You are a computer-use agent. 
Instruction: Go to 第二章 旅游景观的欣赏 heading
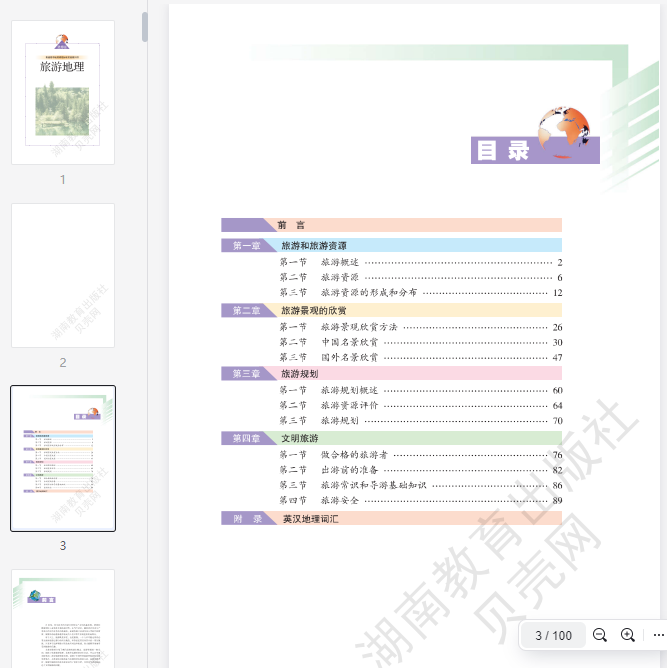pos(314,311)
